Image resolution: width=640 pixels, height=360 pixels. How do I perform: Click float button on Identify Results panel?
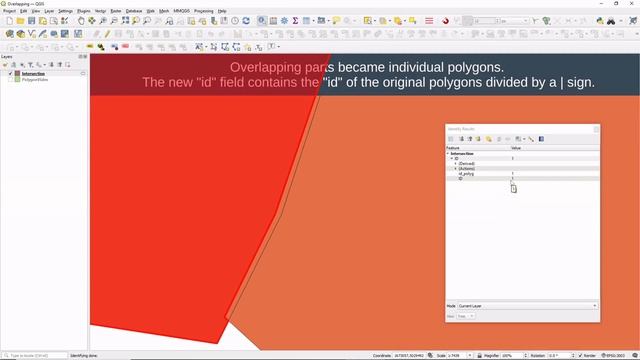click(596, 129)
